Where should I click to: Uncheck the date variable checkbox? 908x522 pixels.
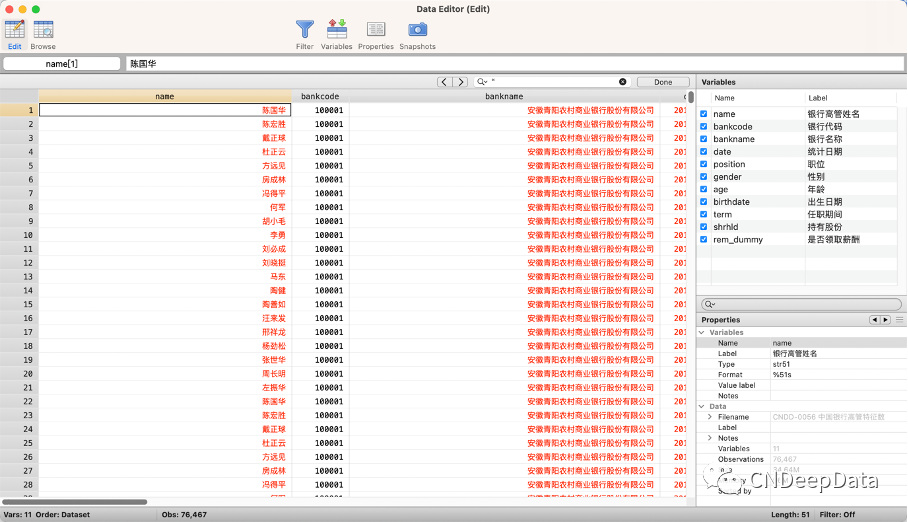click(704, 152)
